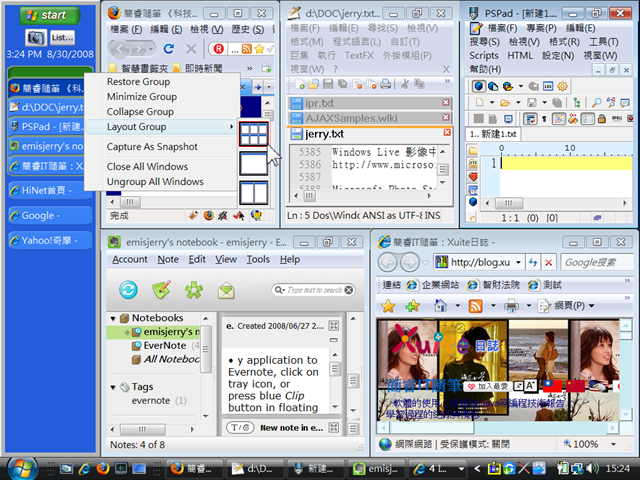Click Firefox icon in Vista quick launch
The width and height of the screenshot is (640, 480).
[103, 469]
